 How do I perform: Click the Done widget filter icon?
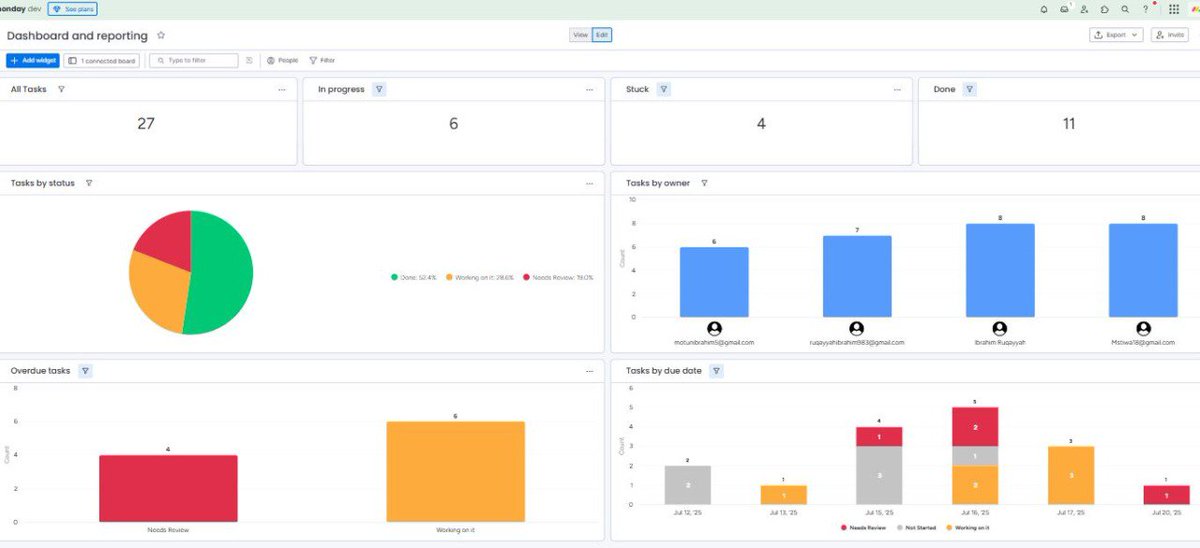(x=970, y=89)
